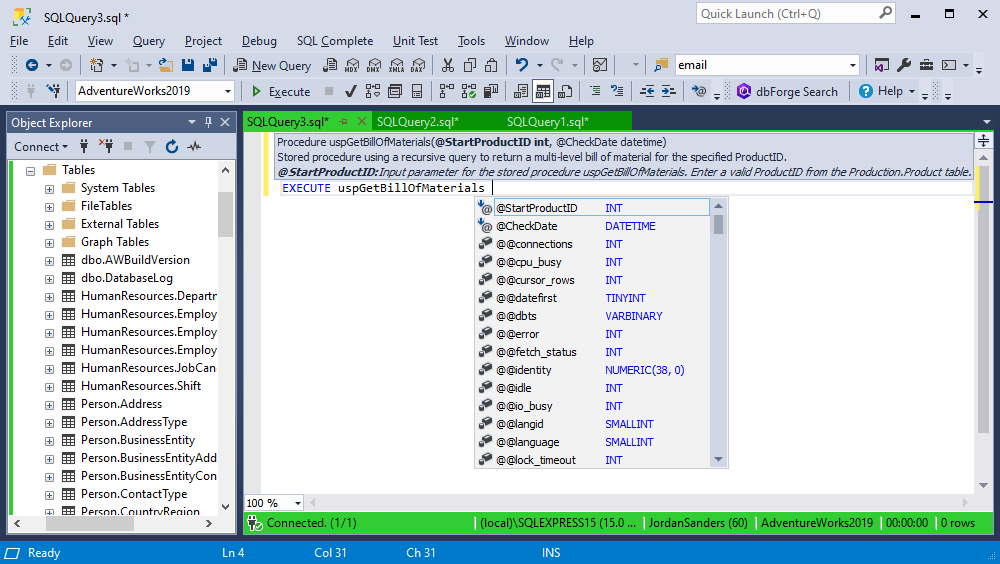Click the Properties wrench icon
The height and width of the screenshot is (564, 1000).
point(904,65)
